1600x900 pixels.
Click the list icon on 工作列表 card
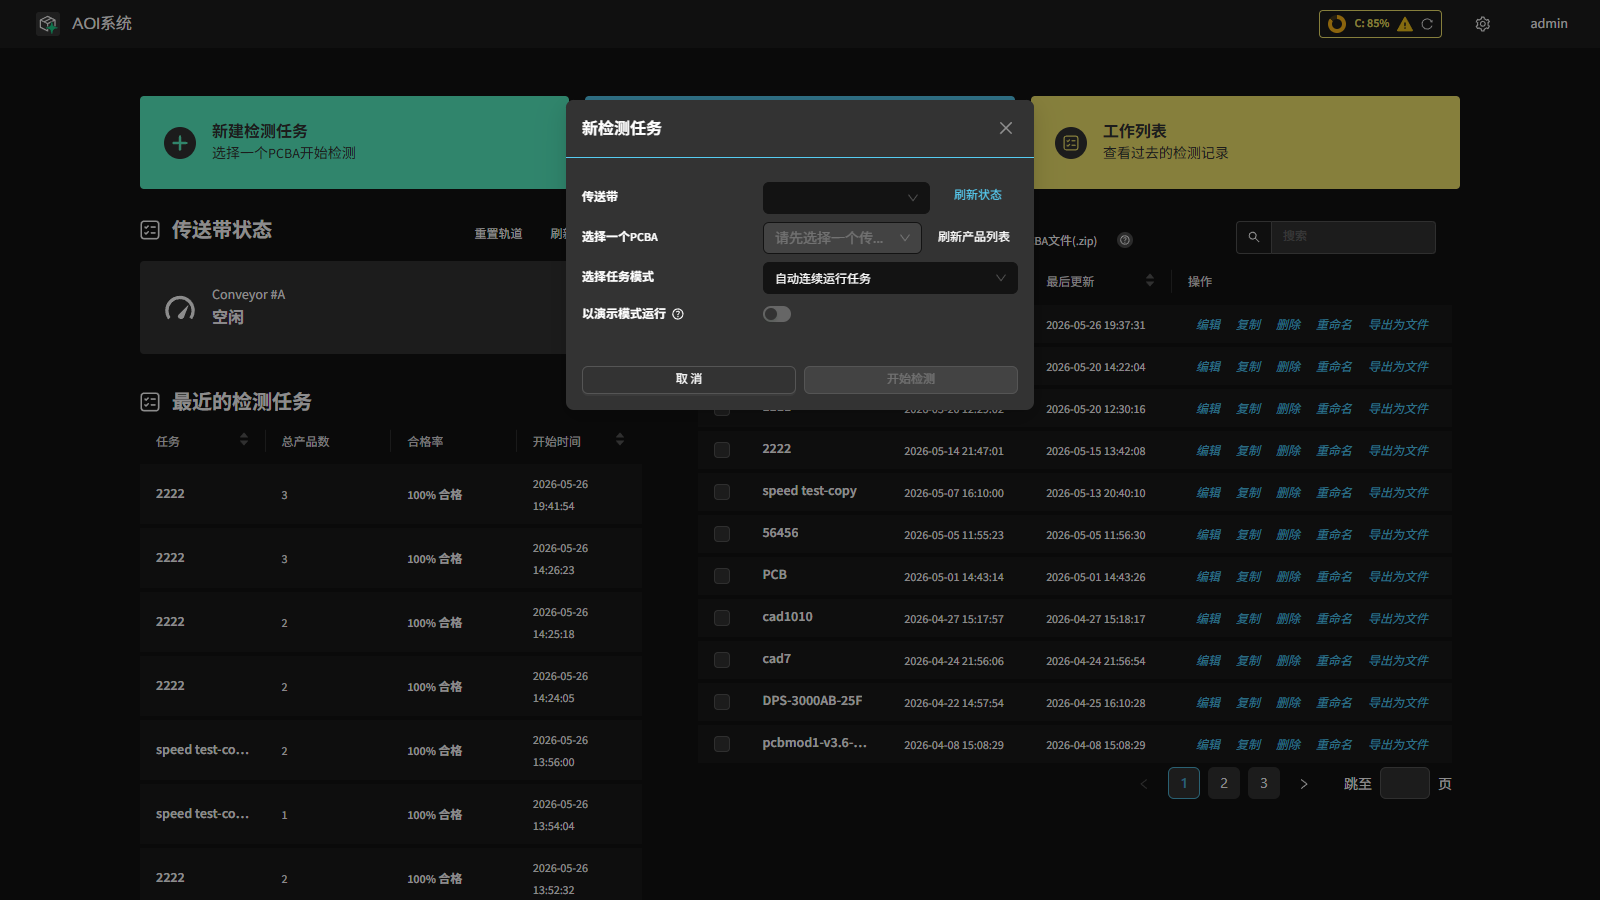pyautogui.click(x=1071, y=143)
